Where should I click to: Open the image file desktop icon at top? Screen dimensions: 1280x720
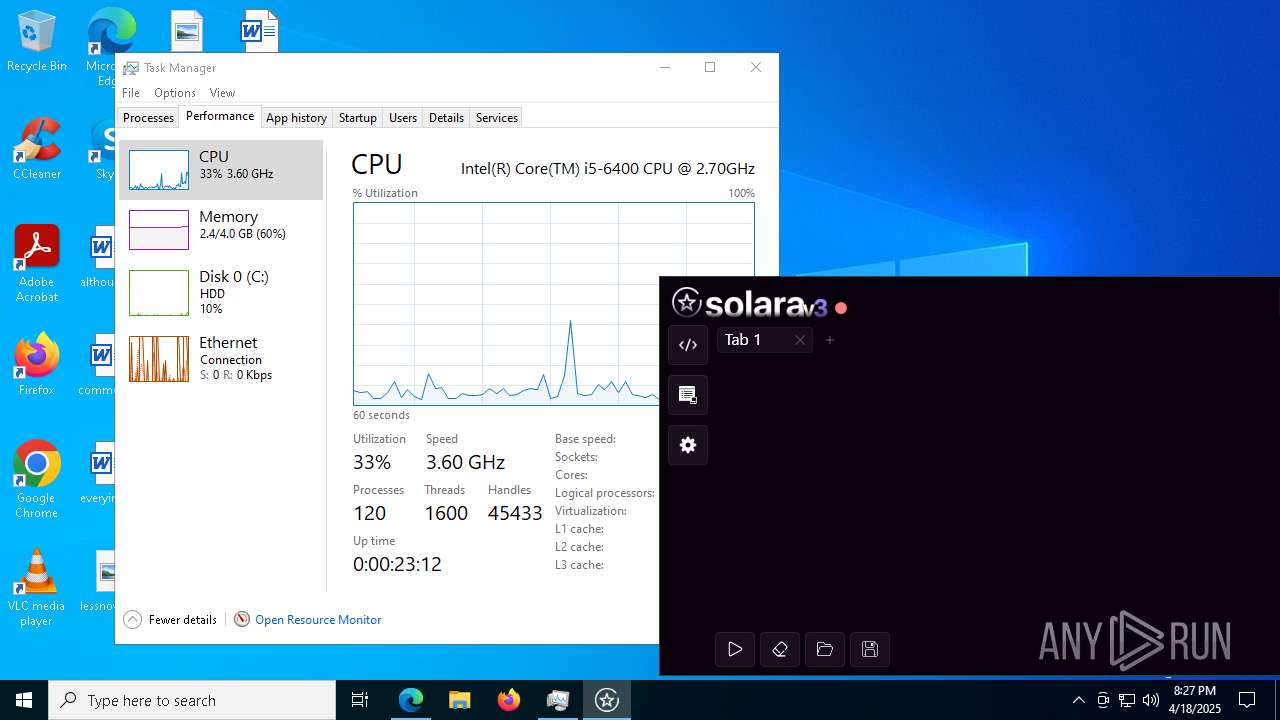[x=186, y=30]
